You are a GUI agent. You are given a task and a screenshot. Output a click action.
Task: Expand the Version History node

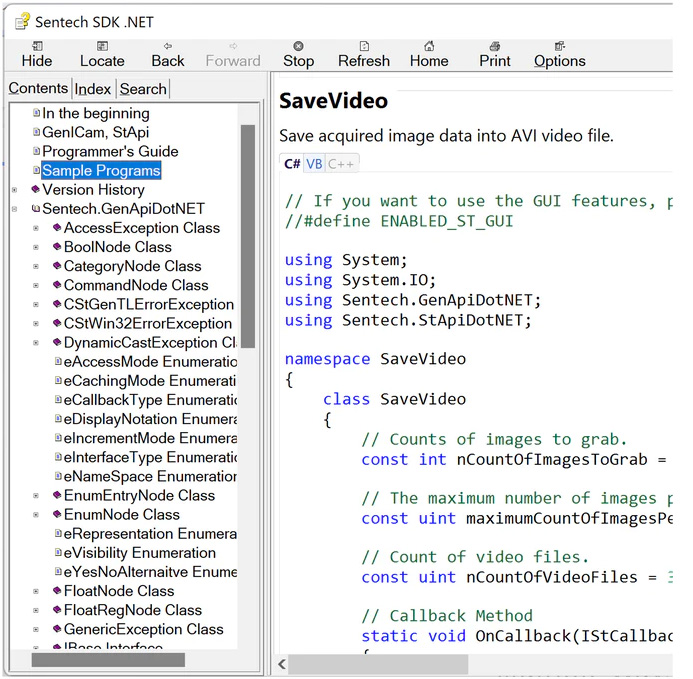pos(14,190)
